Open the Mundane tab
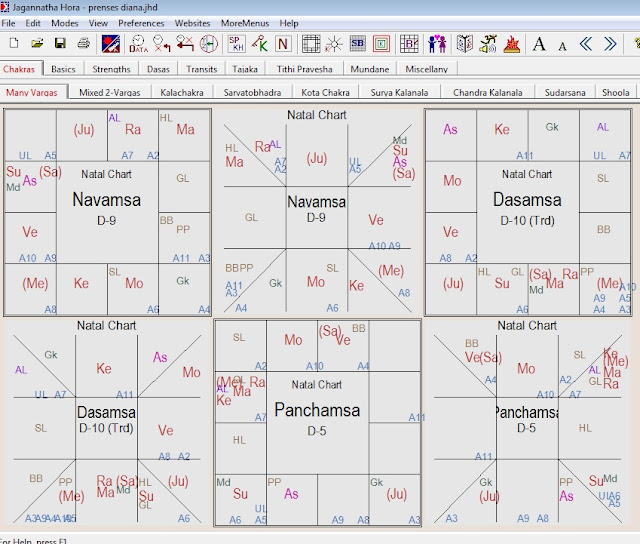The height and width of the screenshot is (544, 640). click(370, 69)
